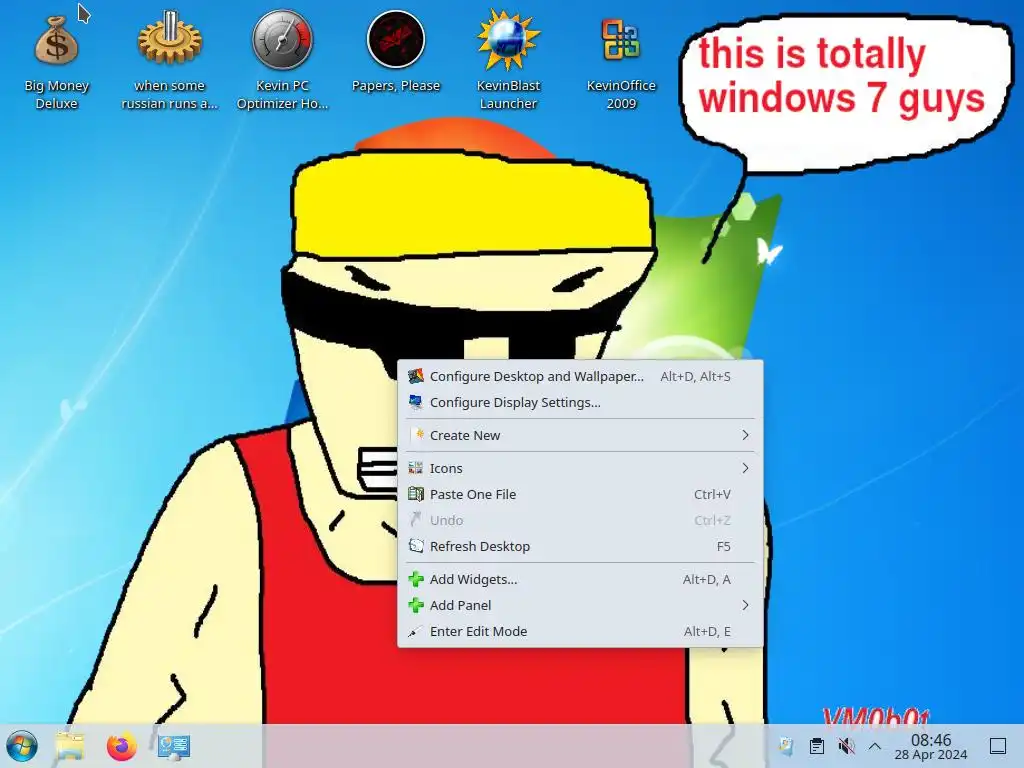Launch Firefox from the taskbar
This screenshot has height=768, width=1024.
click(121, 746)
